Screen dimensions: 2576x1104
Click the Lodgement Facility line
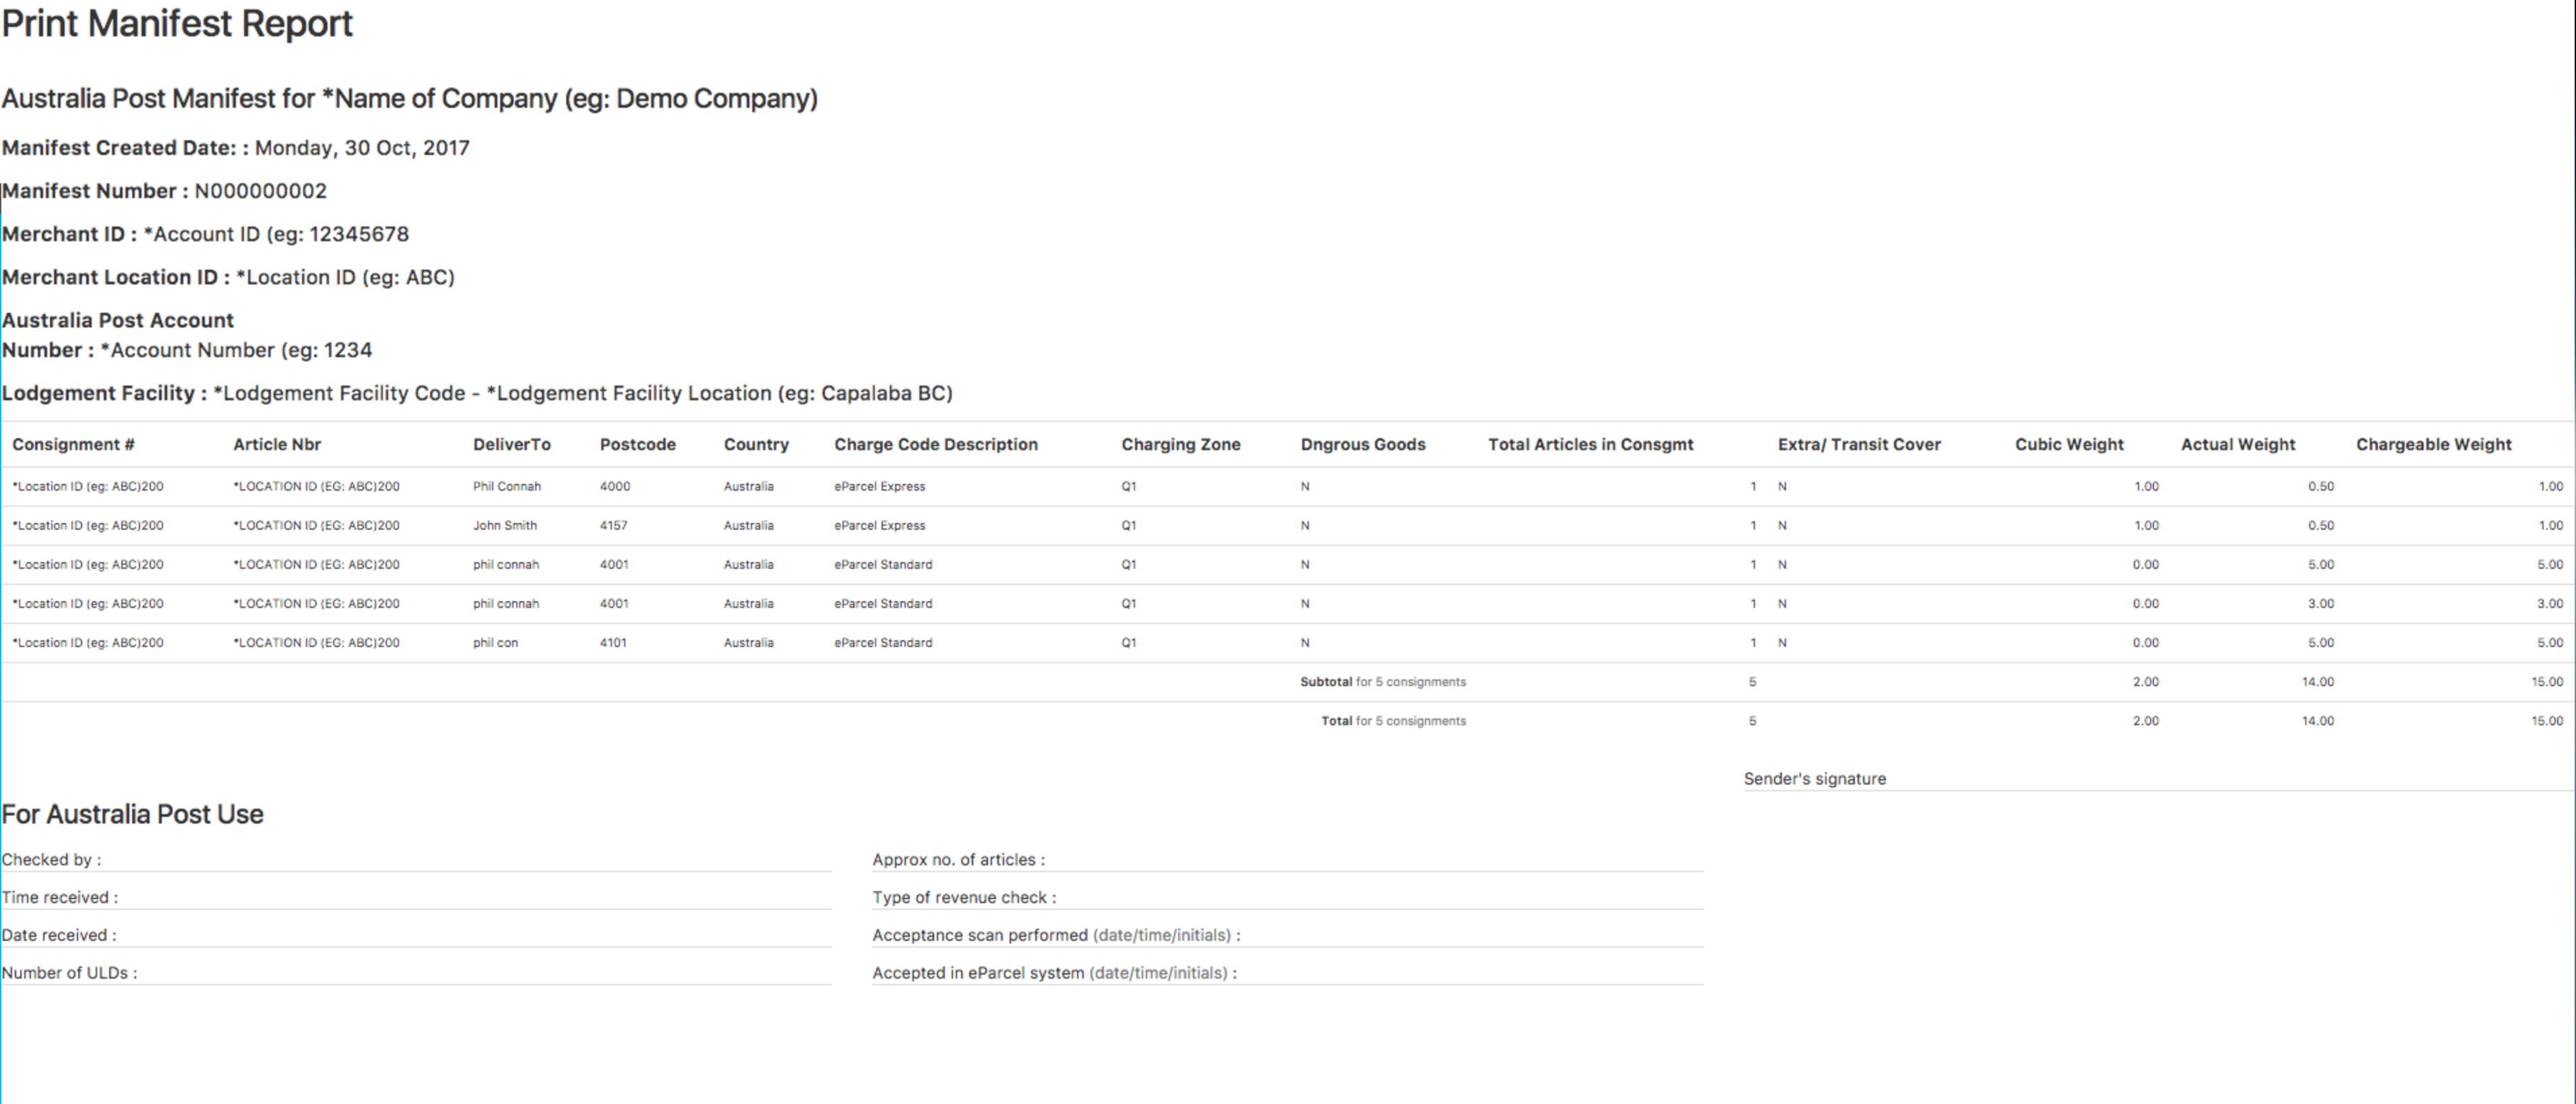coord(477,393)
